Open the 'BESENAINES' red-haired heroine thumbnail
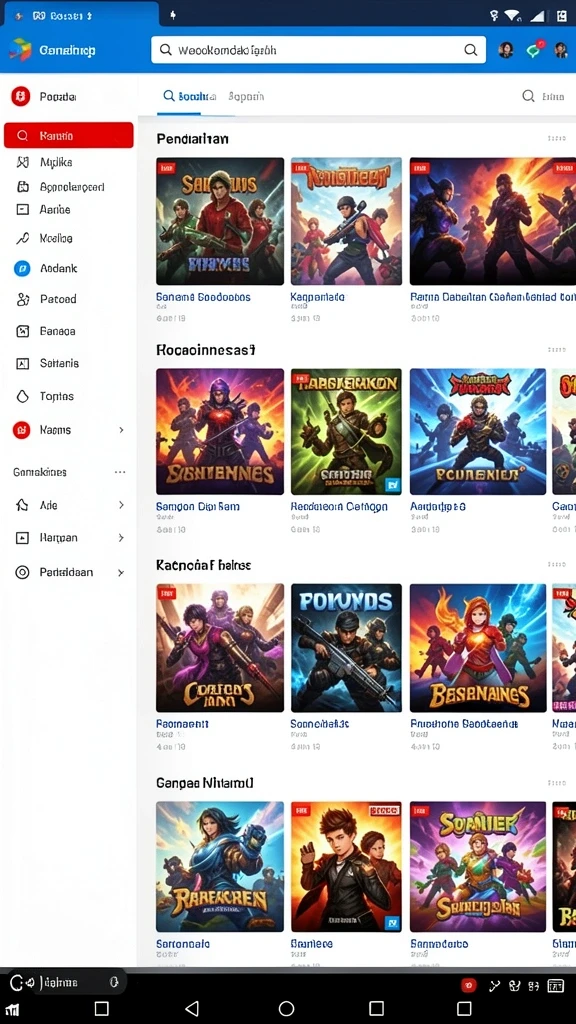 [x=477, y=648]
